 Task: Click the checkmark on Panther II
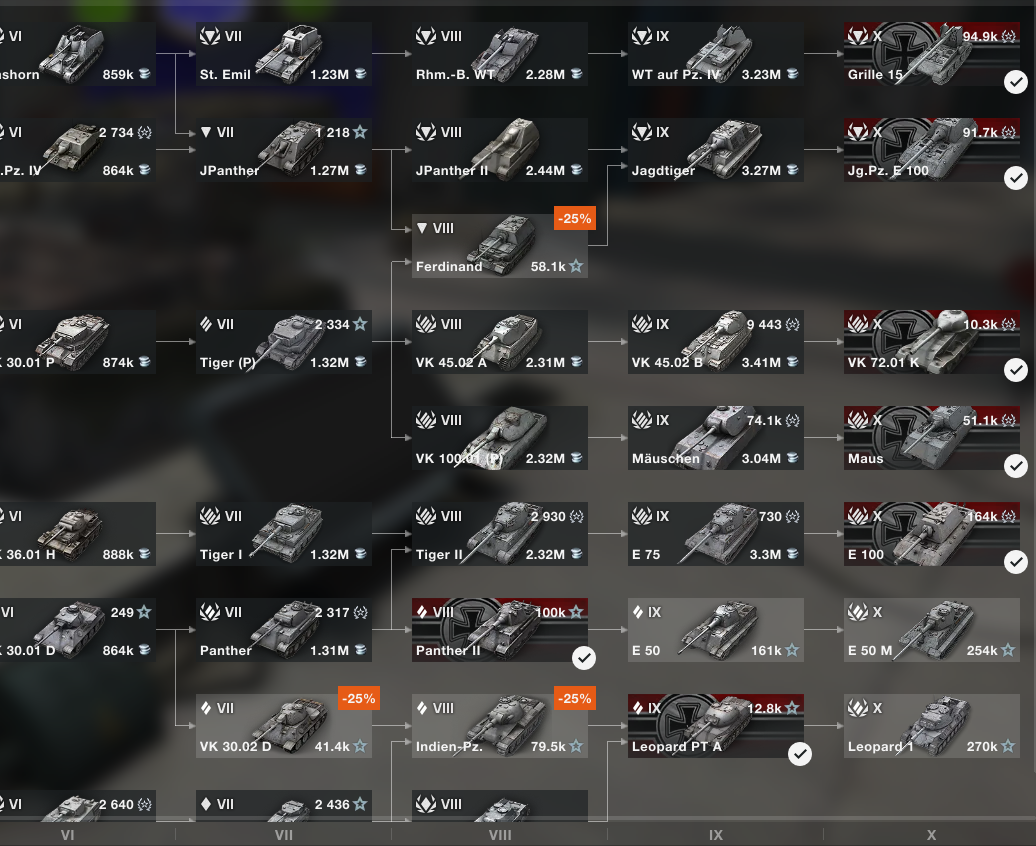coord(583,658)
